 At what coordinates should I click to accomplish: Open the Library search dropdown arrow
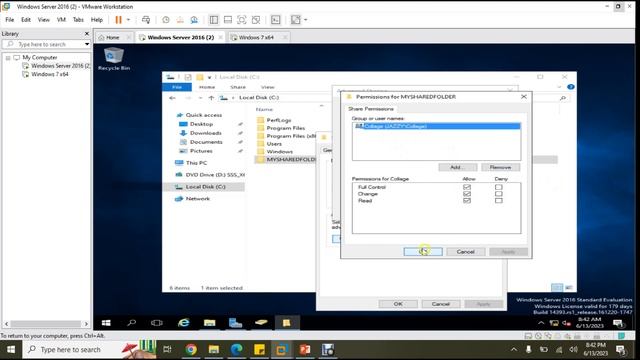click(x=87, y=44)
